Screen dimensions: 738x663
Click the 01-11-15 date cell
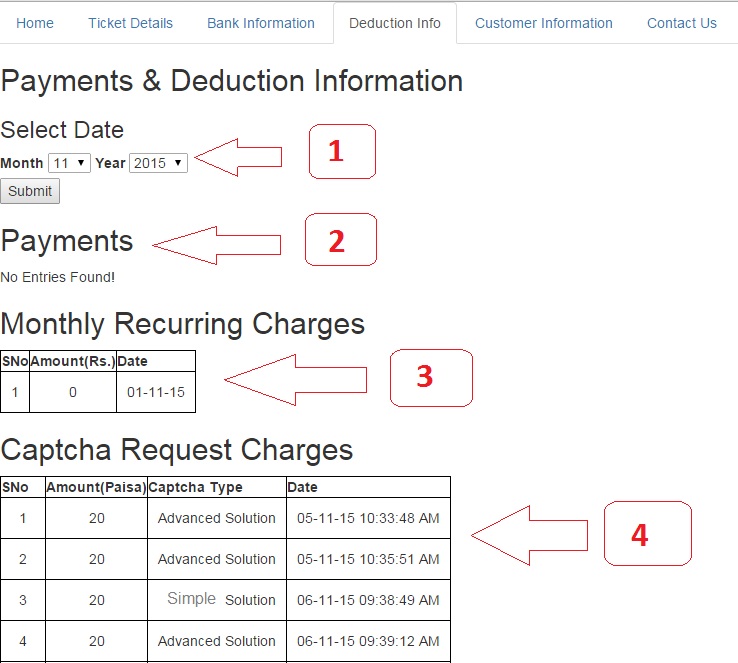155,393
